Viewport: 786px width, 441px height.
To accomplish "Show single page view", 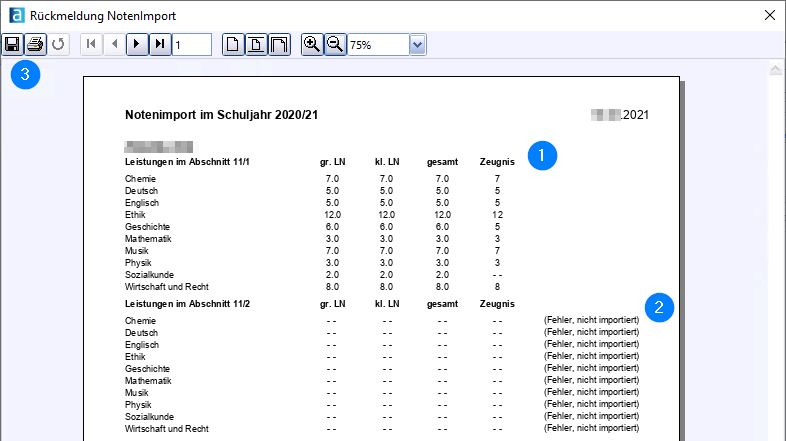I will [233, 45].
